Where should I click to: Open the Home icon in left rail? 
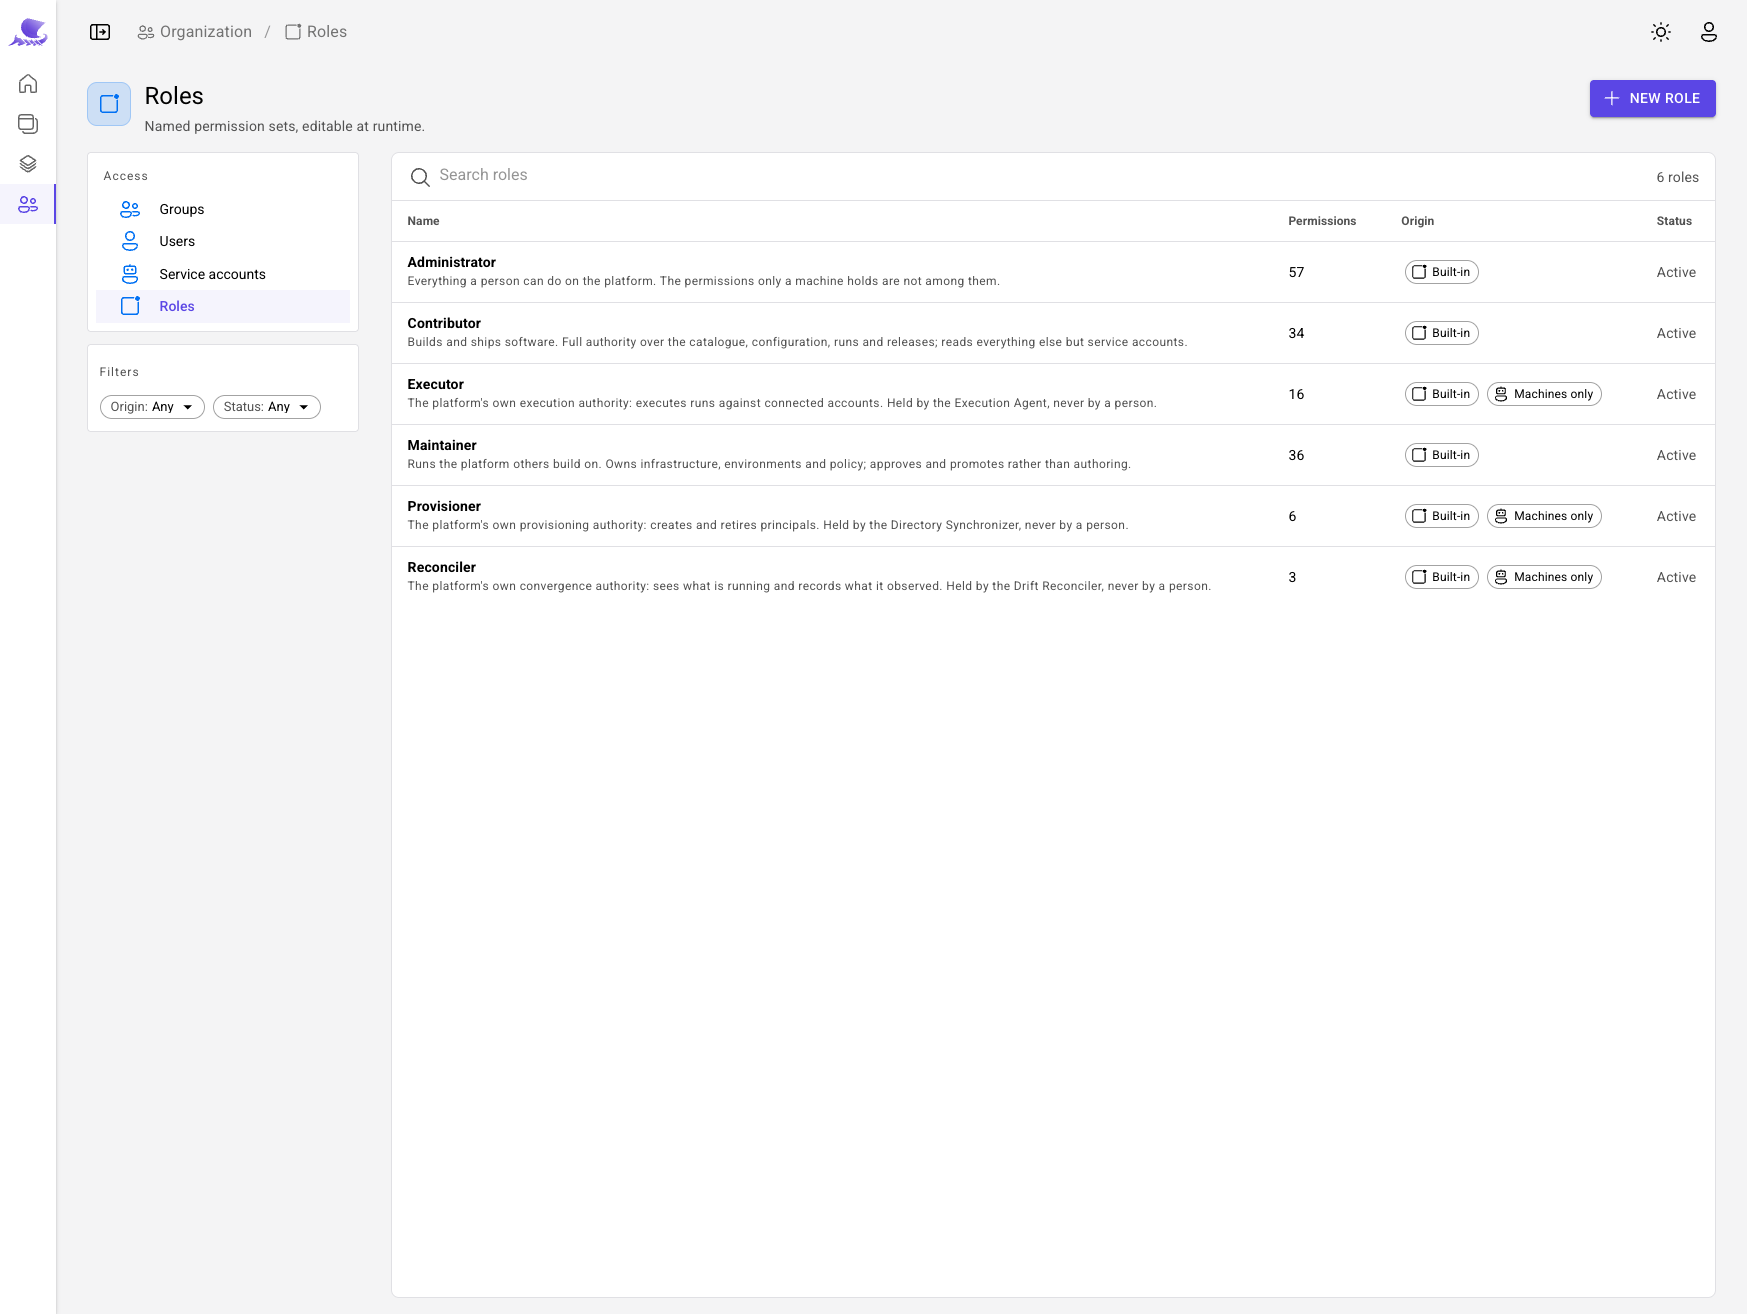click(28, 83)
